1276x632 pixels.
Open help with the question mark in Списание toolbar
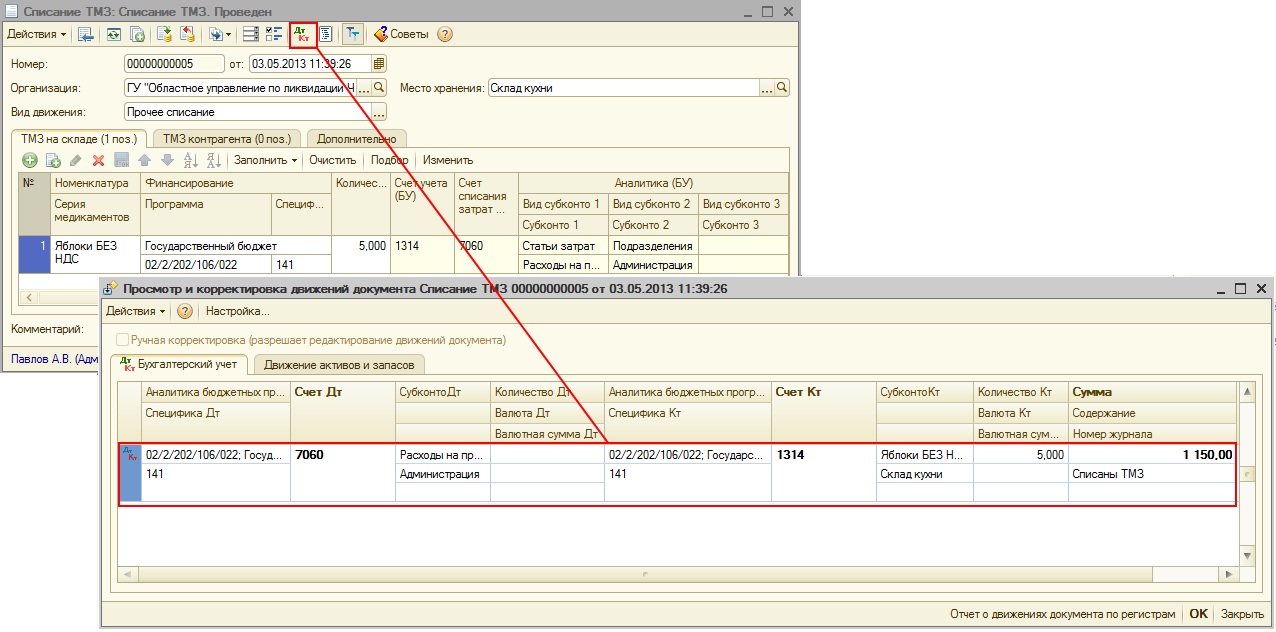coord(445,34)
